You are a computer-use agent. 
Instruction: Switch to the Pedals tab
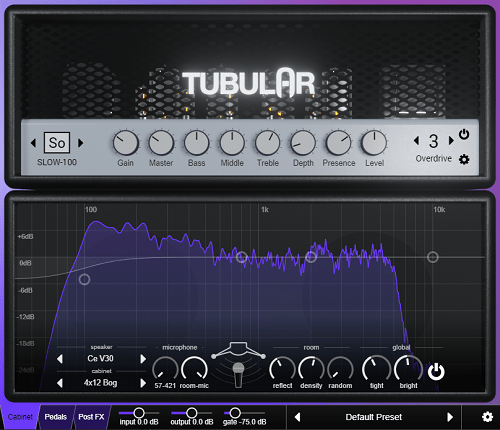(56, 417)
